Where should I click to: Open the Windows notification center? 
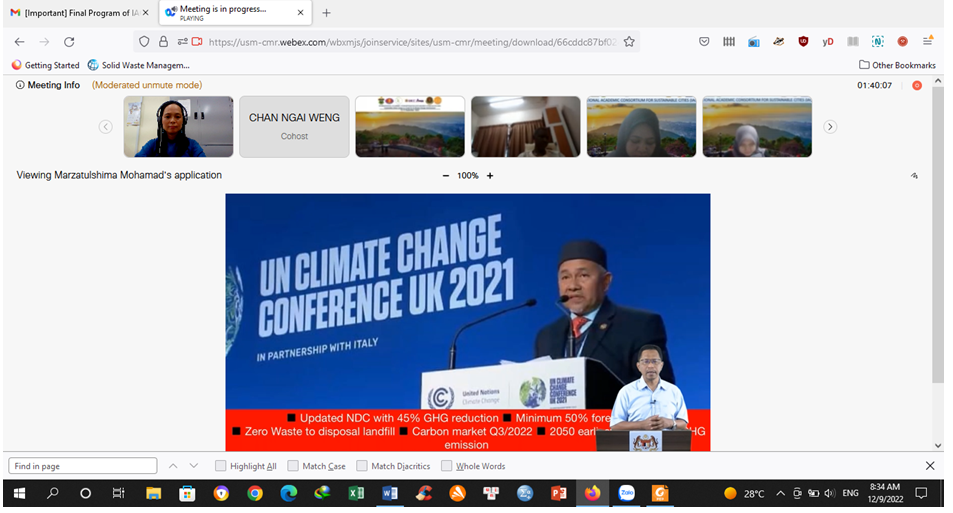pyautogui.click(x=921, y=494)
